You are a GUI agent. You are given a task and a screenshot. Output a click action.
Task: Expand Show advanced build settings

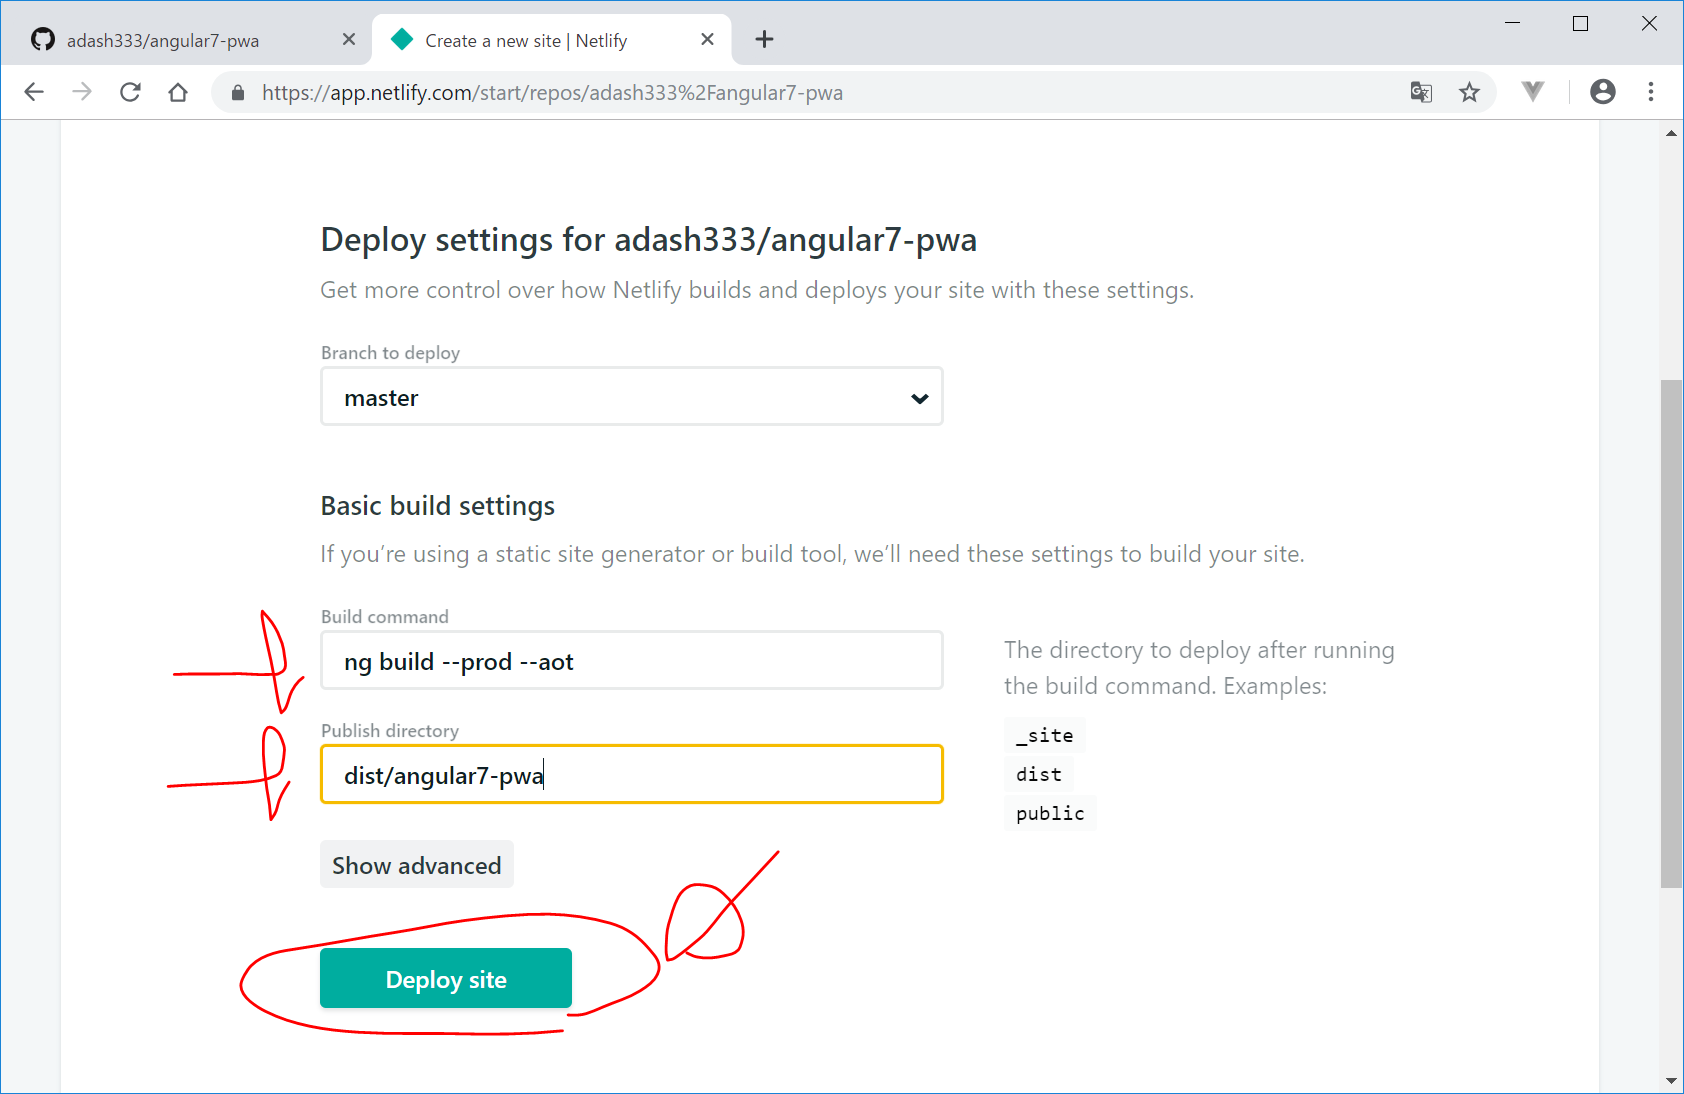pyautogui.click(x=416, y=865)
